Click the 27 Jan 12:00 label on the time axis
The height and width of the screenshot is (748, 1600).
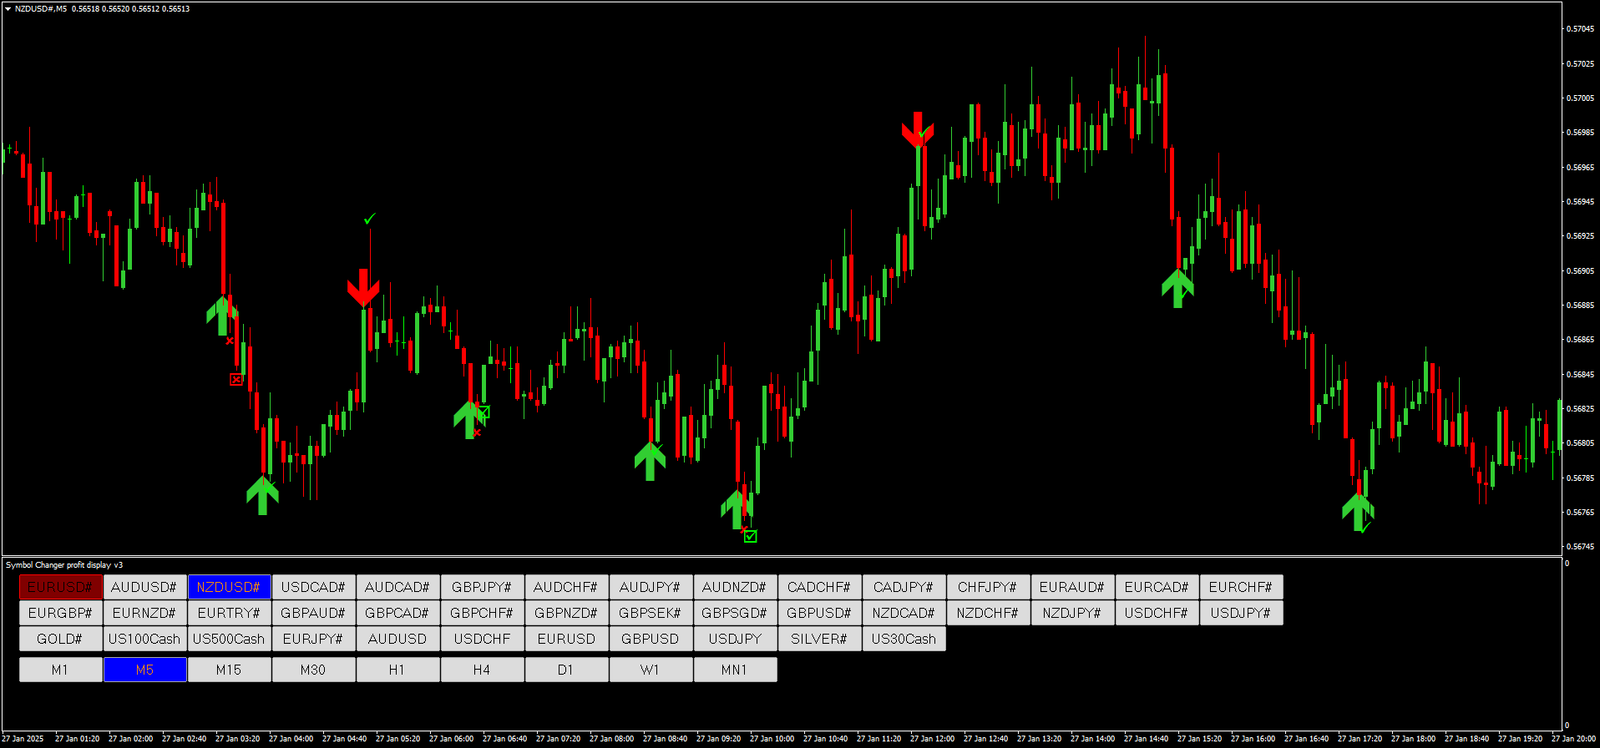tap(932, 739)
